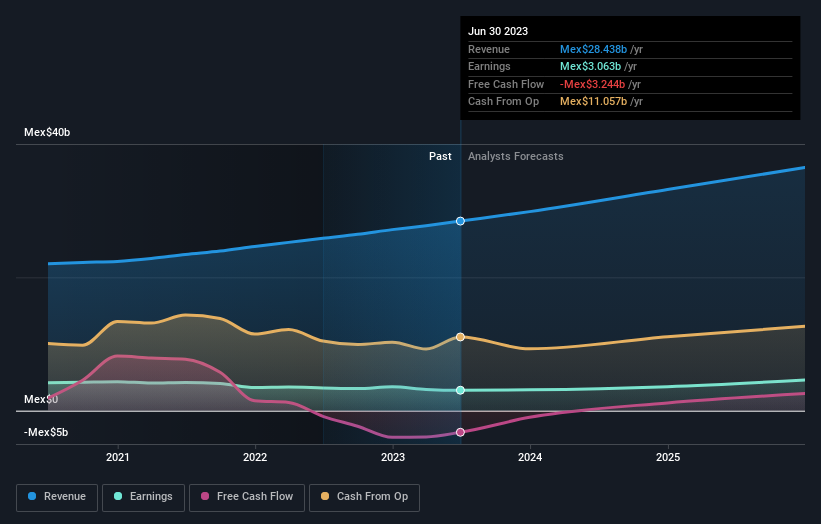Screen dimensions: 821x524
Task: Toggle the Earnings legend series
Action: [x=143, y=497]
